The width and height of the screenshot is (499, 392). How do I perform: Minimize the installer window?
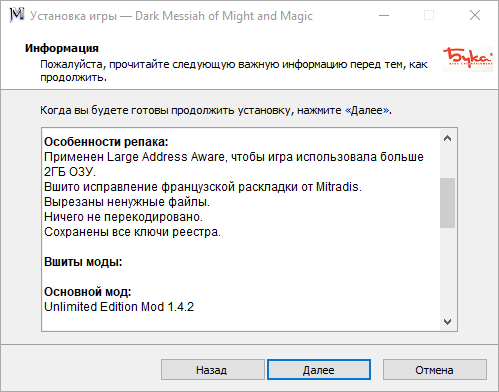pos(384,15)
